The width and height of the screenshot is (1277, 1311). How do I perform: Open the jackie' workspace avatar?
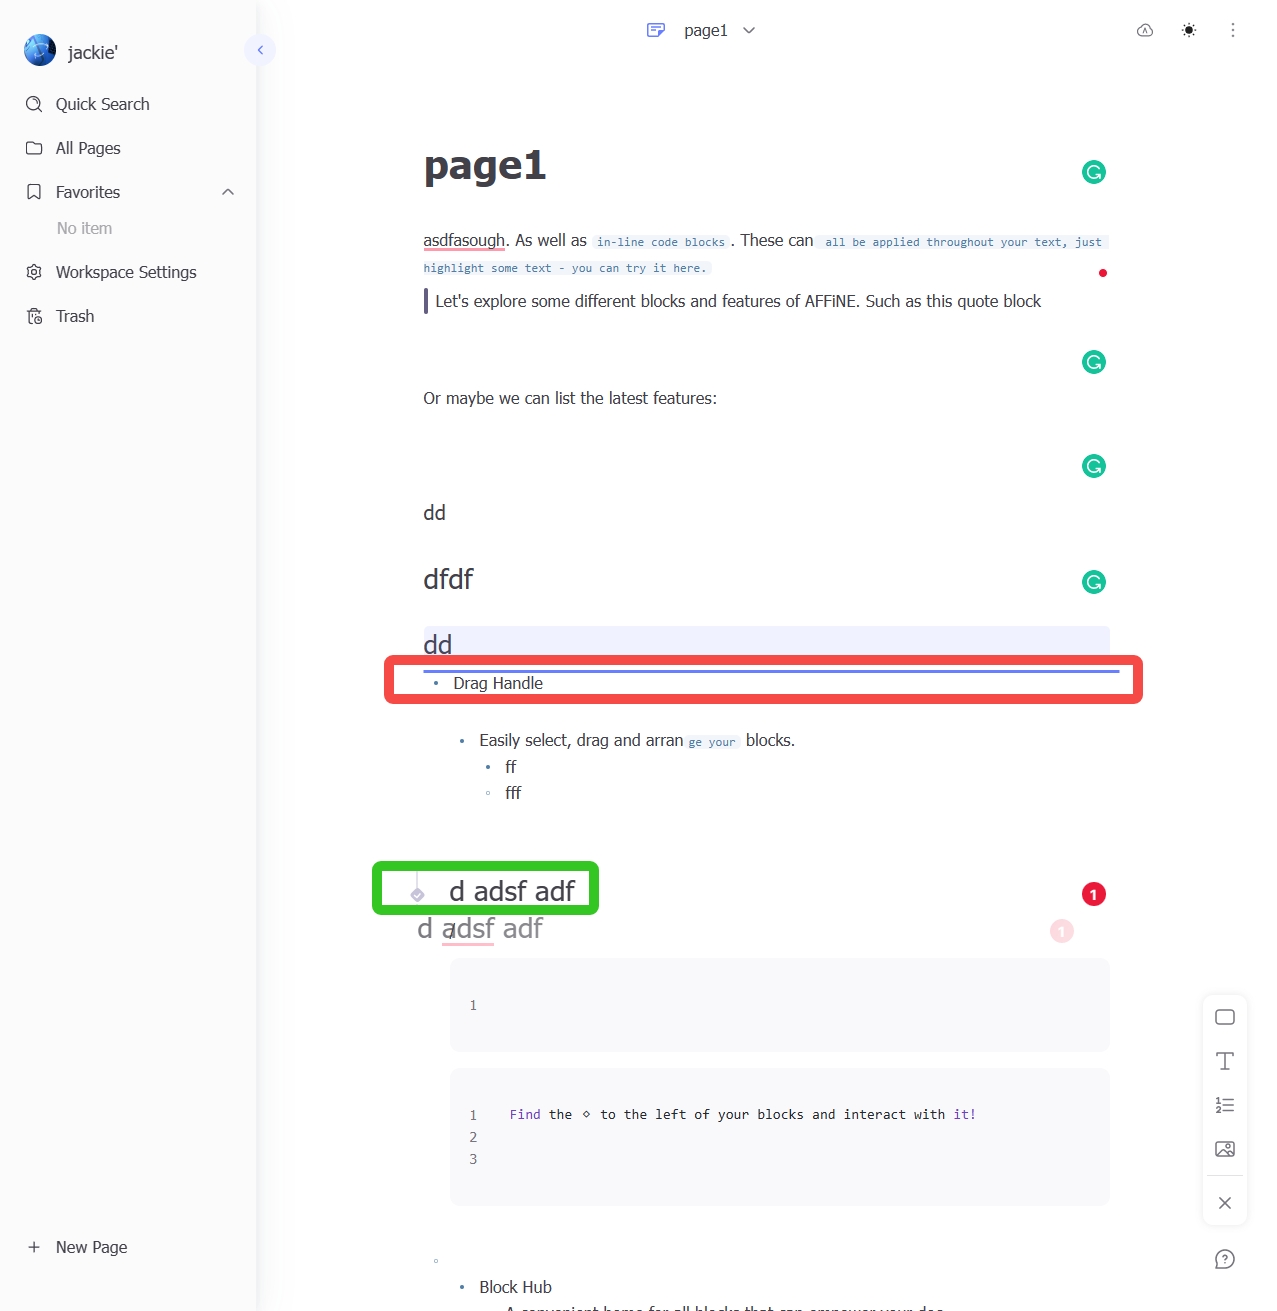[x=40, y=50]
